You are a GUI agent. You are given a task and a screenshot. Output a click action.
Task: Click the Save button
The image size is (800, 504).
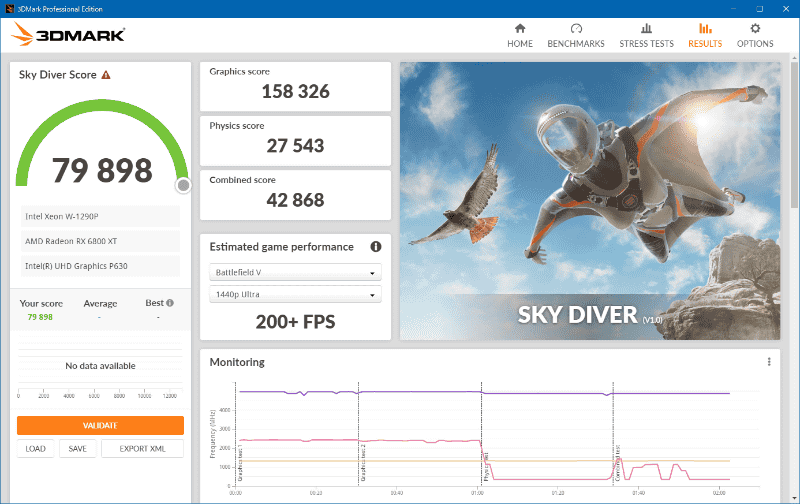click(x=78, y=448)
